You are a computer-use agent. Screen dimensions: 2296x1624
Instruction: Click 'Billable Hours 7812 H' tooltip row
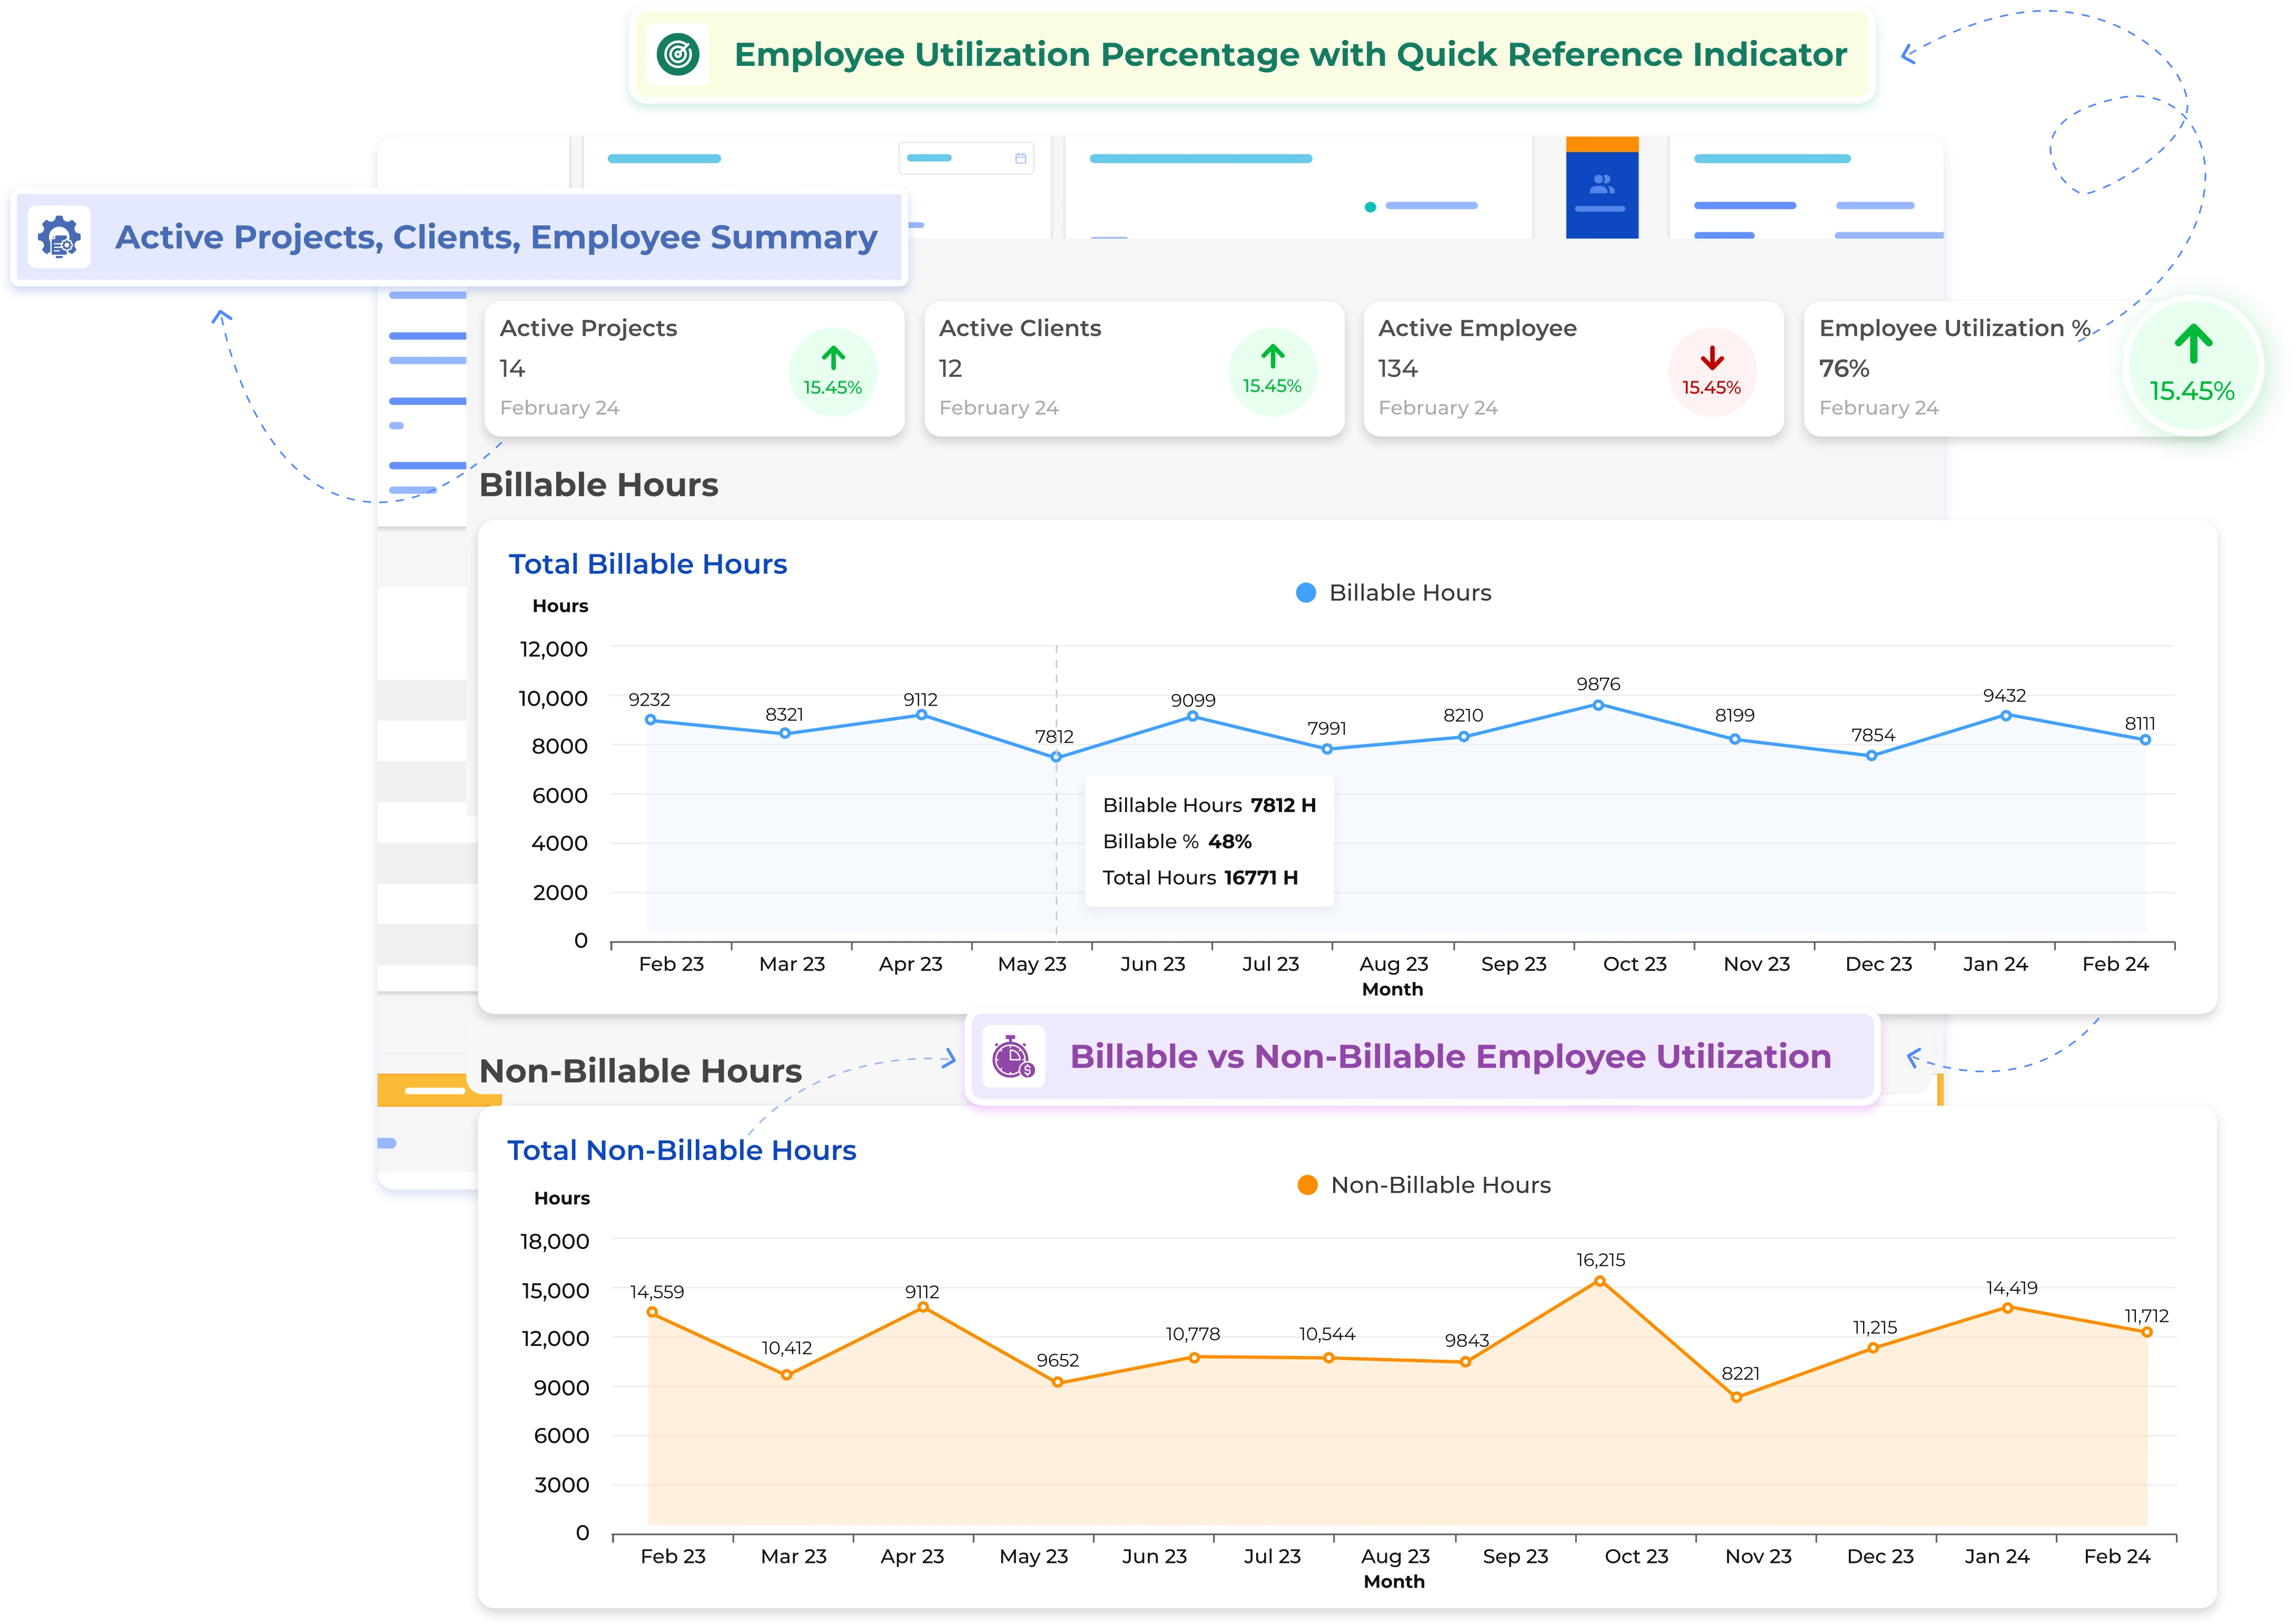pyautogui.click(x=1209, y=805)
